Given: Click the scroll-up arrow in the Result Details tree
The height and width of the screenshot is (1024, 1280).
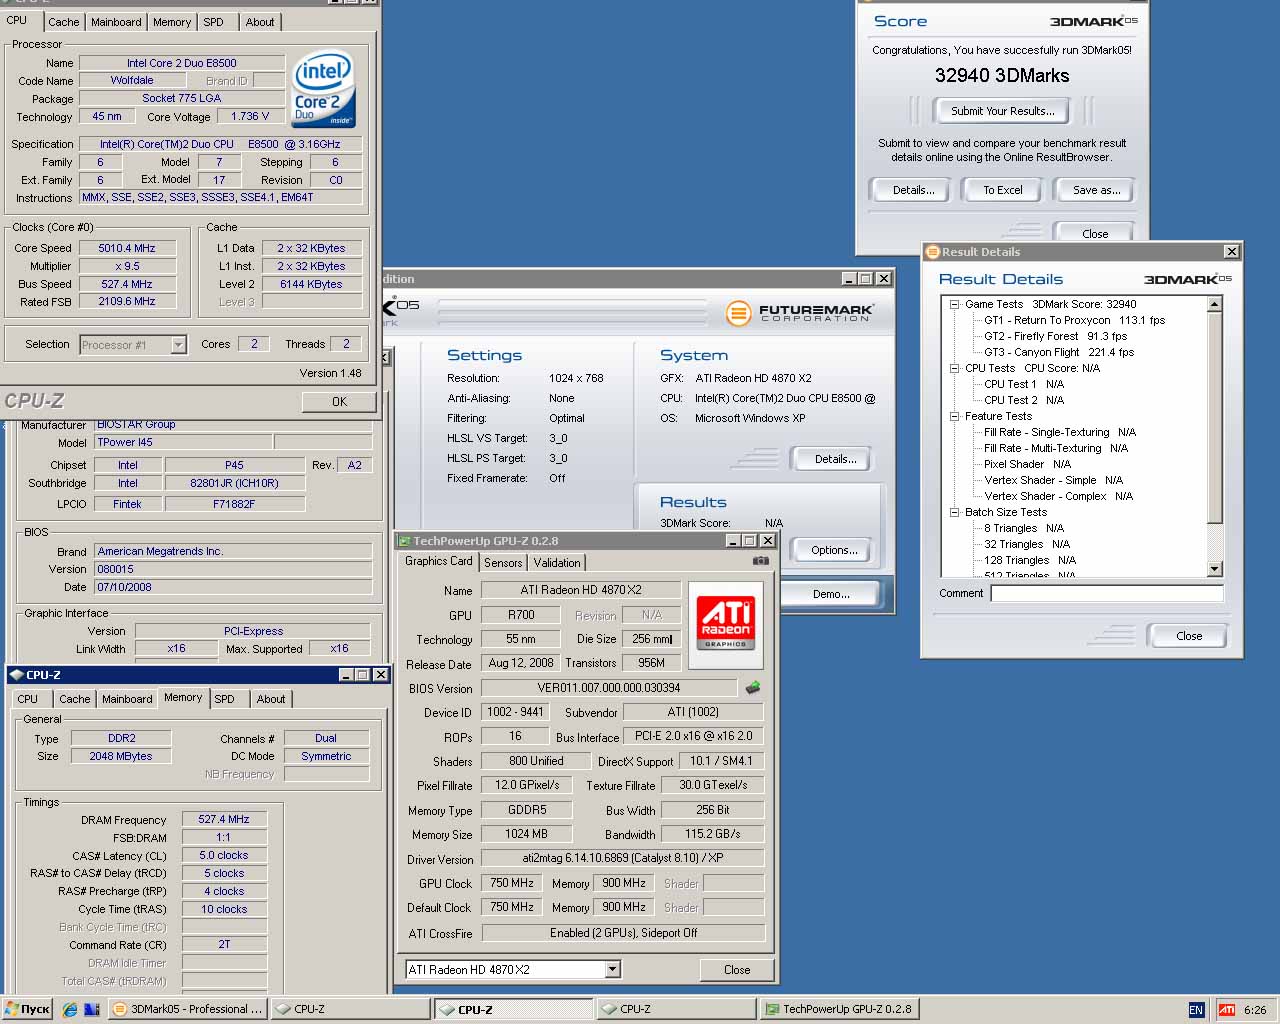Looking at the screenshot, I should tap(1215, 304).
